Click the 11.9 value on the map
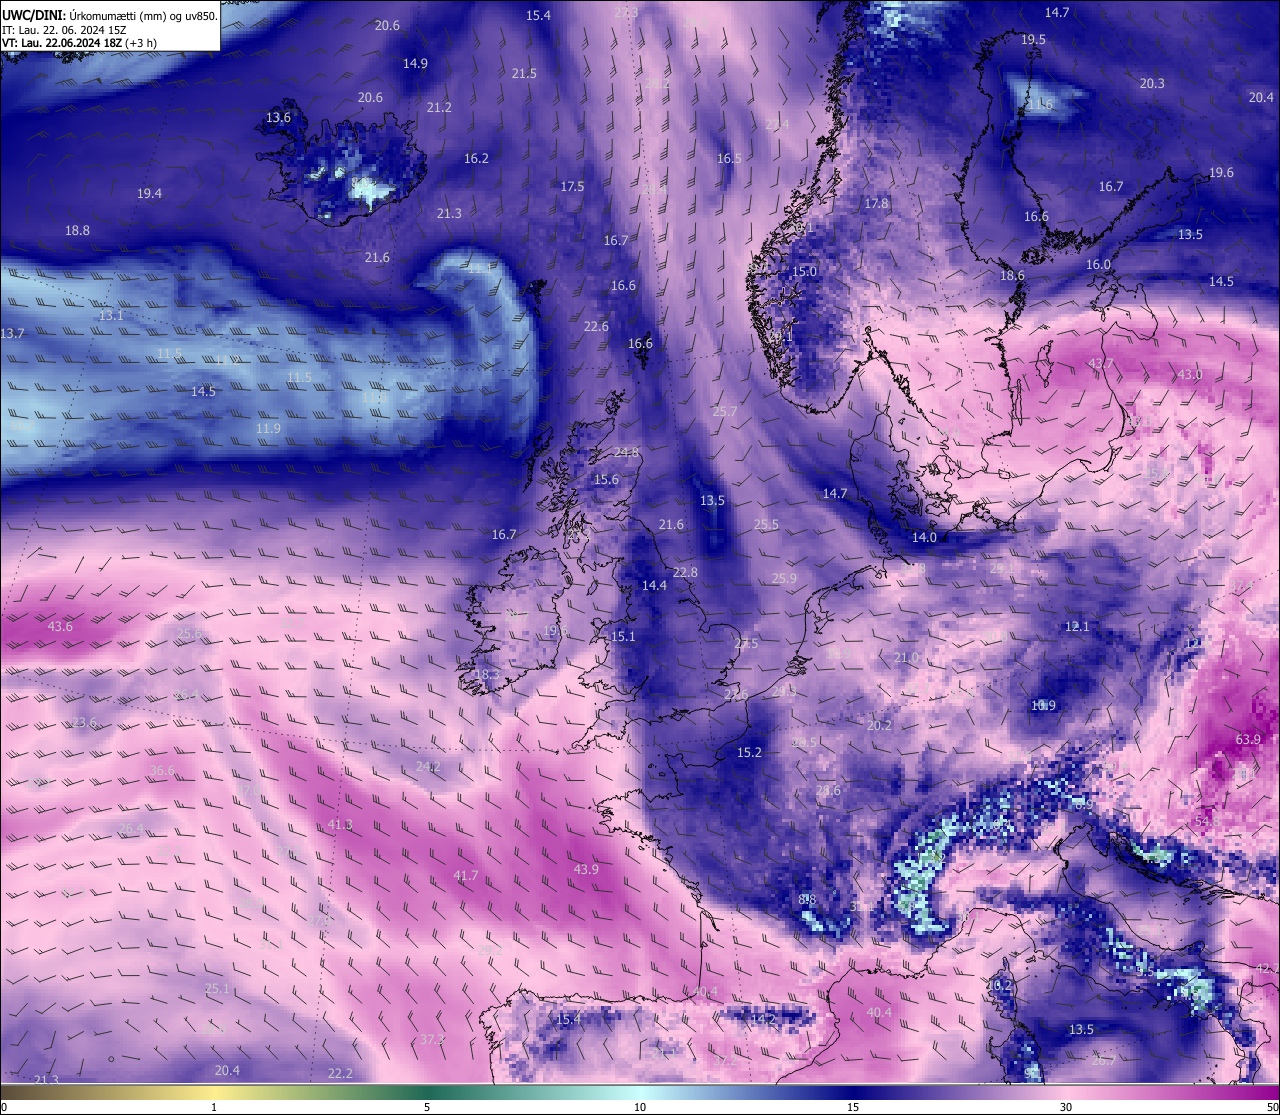1280x1115 pixels. [268, 428]
